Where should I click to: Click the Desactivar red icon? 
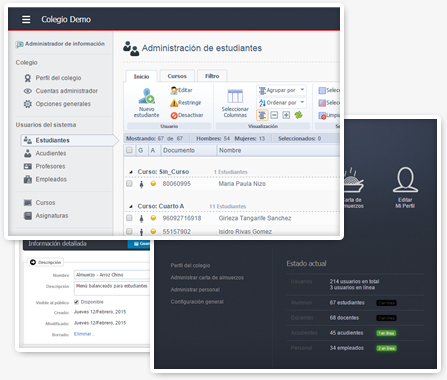click(x=174, y=115)
